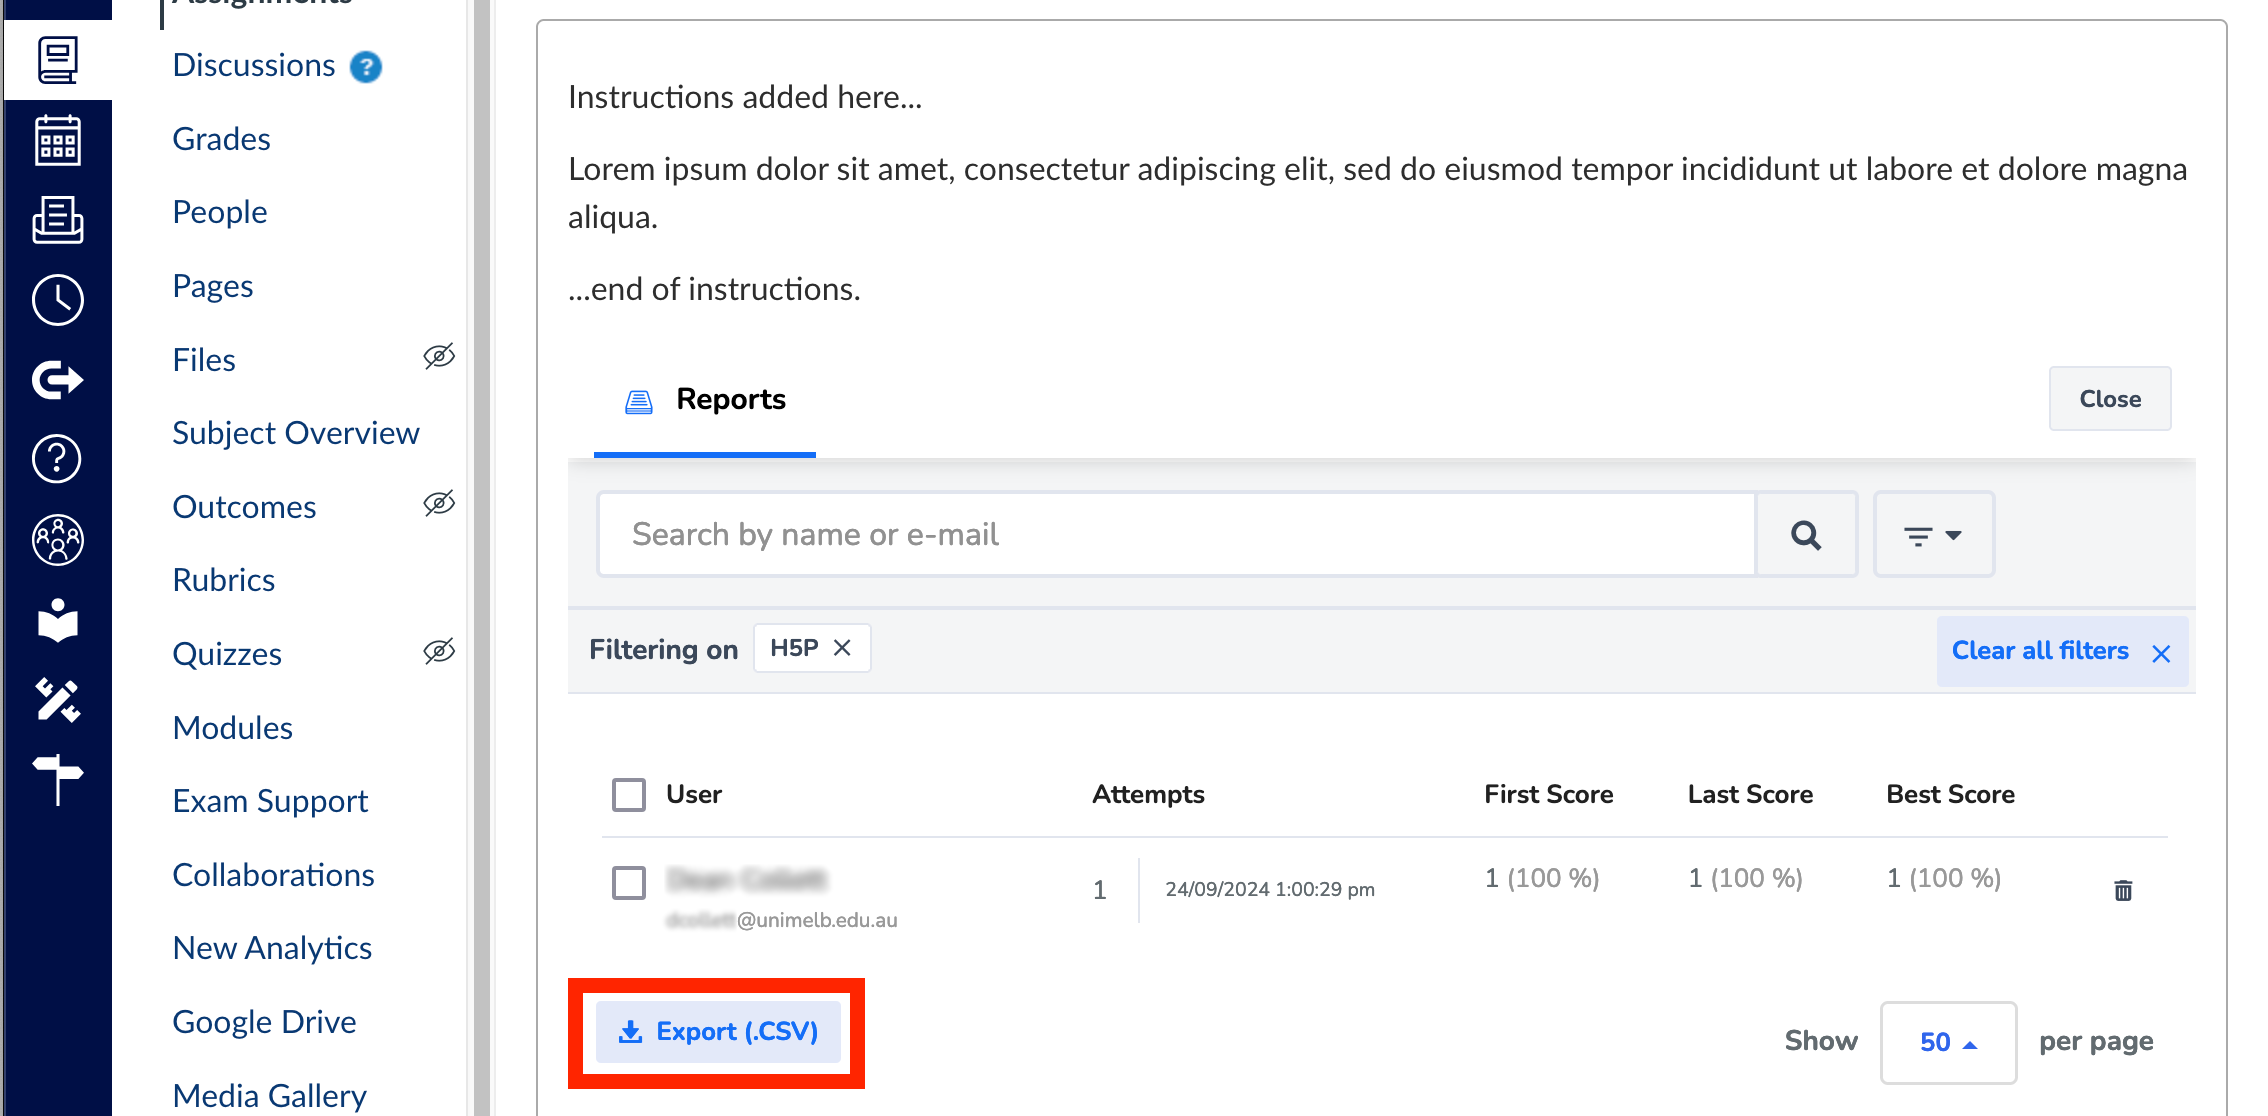Click Export (.CSV) button
Image resolution: width=2268 pixels, height=1116 pixels.
718,1032
